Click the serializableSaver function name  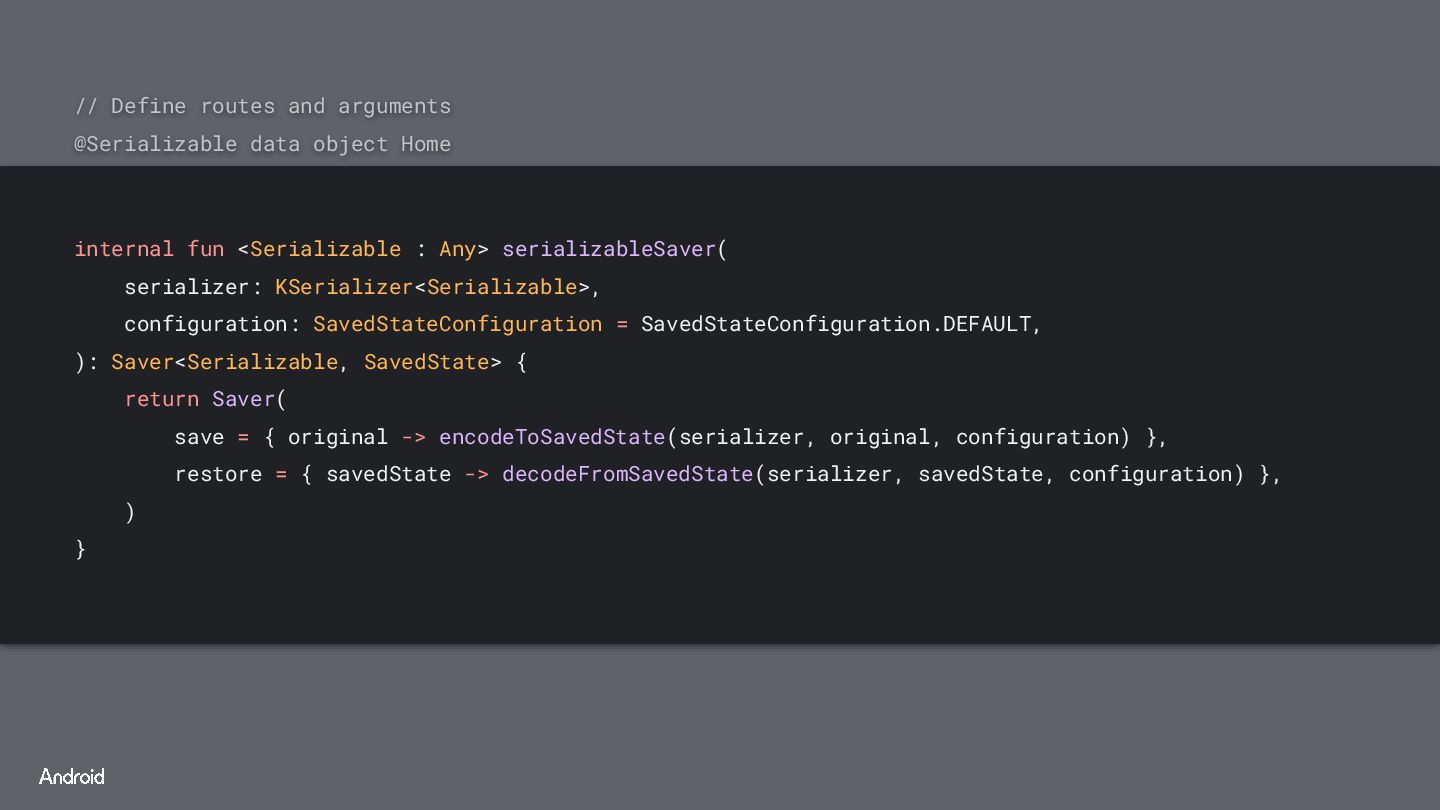(609, 249)
